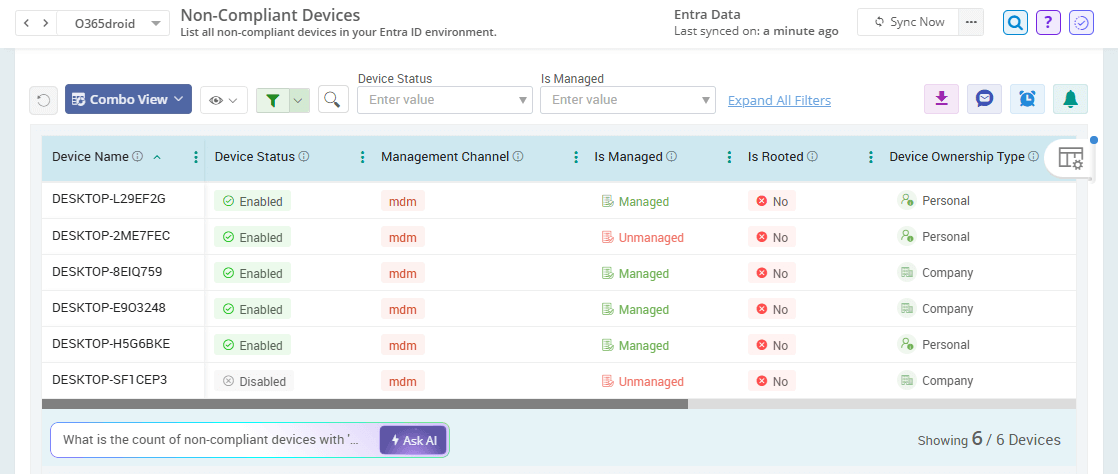Open the Is Managed filter dropdown
Screen dimensions: 1118x474
pyautogui.click(x=628, y=100)
